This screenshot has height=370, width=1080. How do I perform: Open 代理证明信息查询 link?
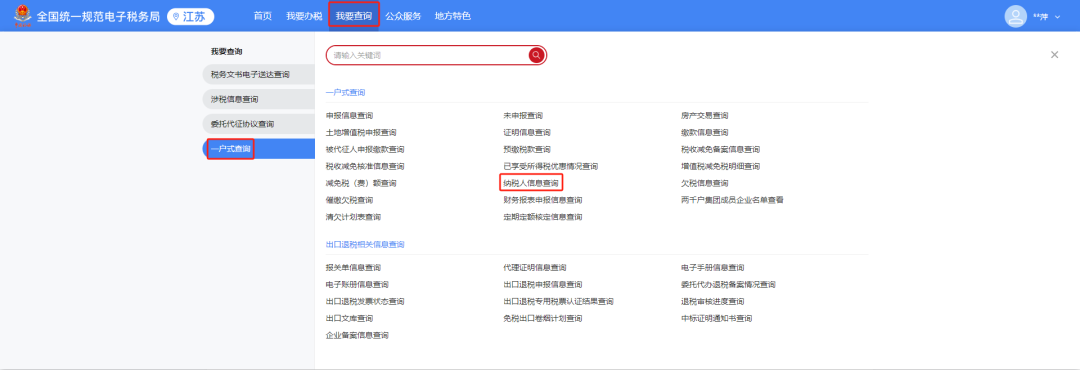pos(535,267)
